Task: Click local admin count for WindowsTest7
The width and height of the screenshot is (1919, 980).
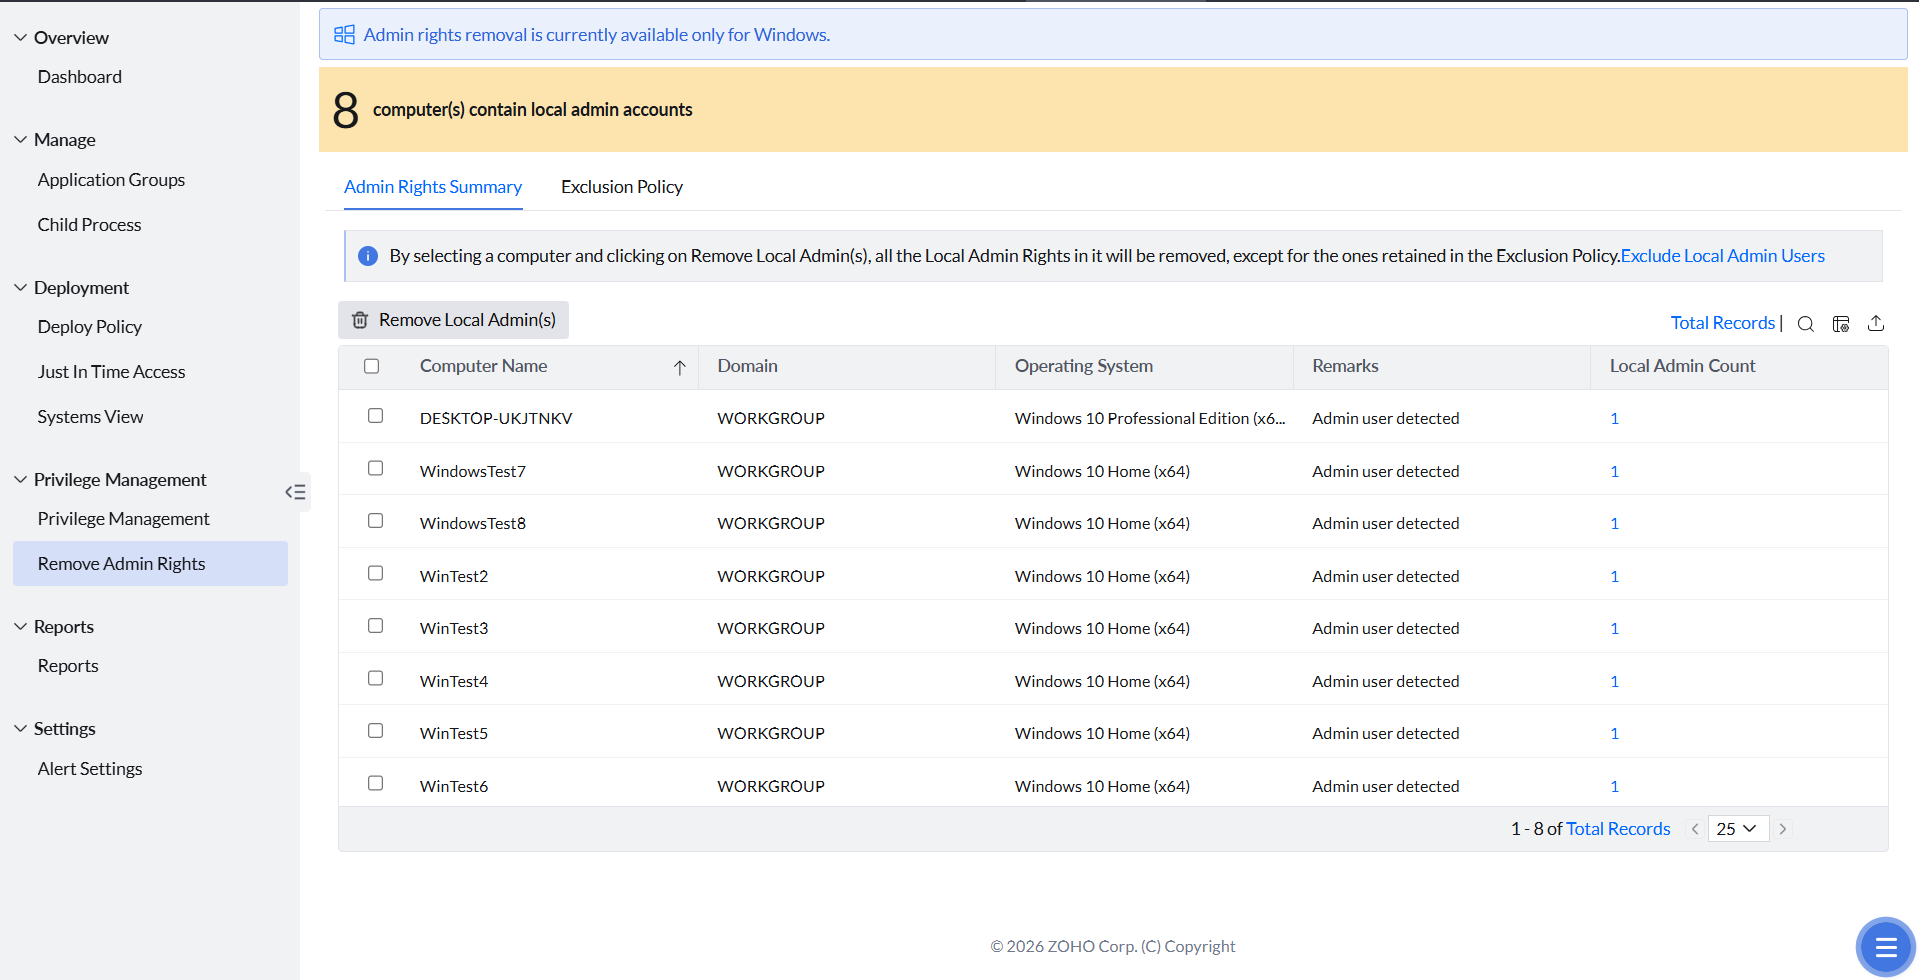Action: [1614, 472]
